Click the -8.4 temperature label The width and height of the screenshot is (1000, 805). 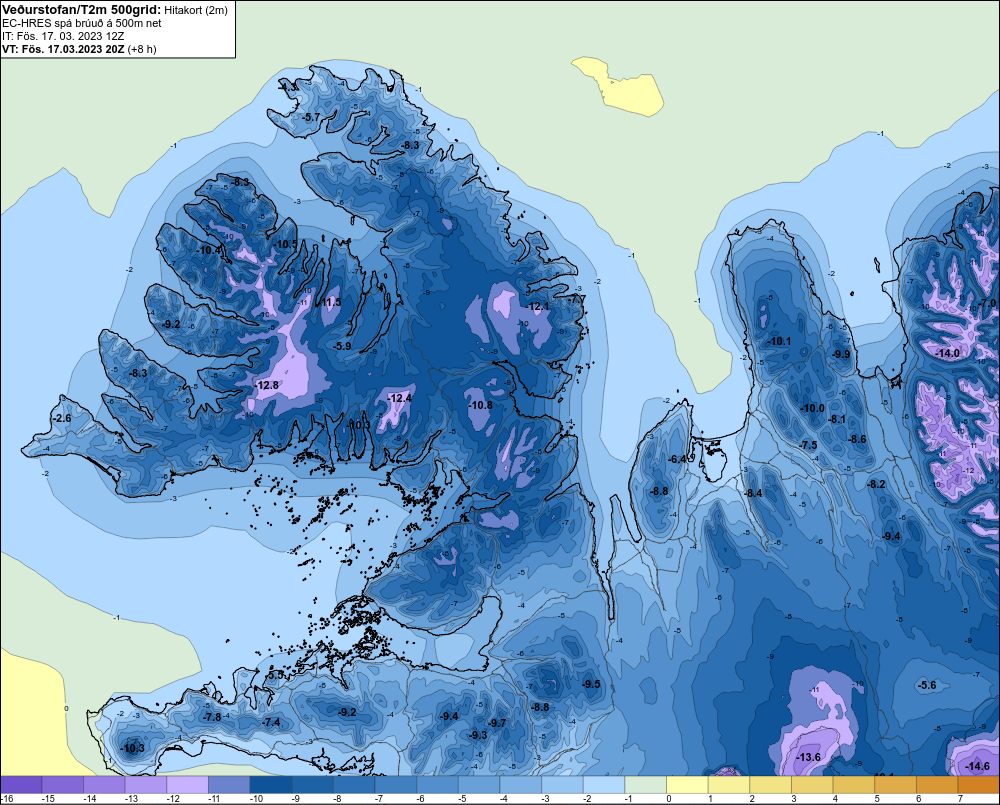[x=754, y=493]
